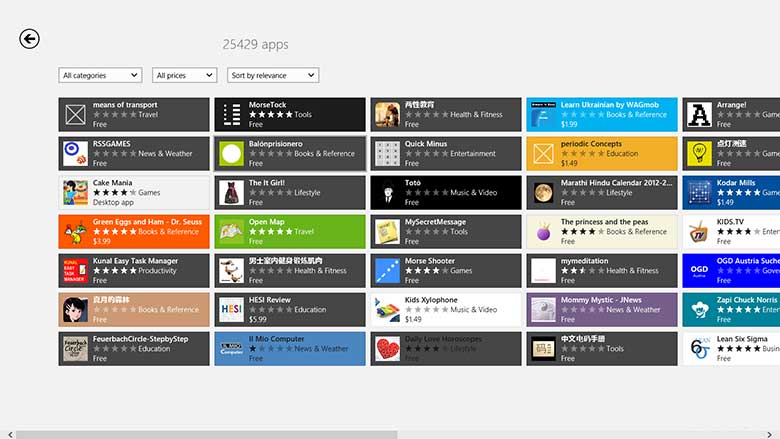Select the Open Map app tile

[x=290, y=231]
